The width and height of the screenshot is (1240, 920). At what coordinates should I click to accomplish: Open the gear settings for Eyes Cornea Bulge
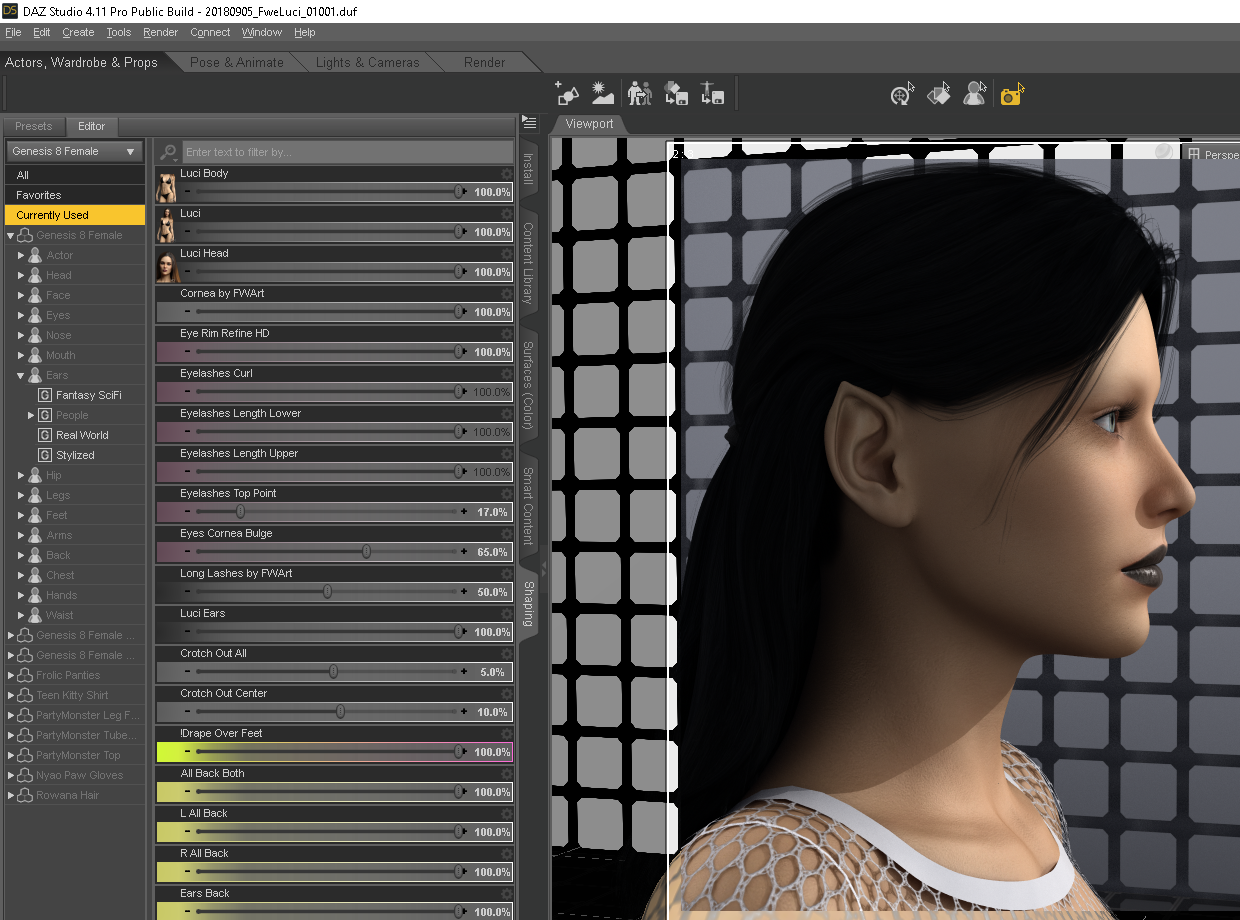click(506, 534)
